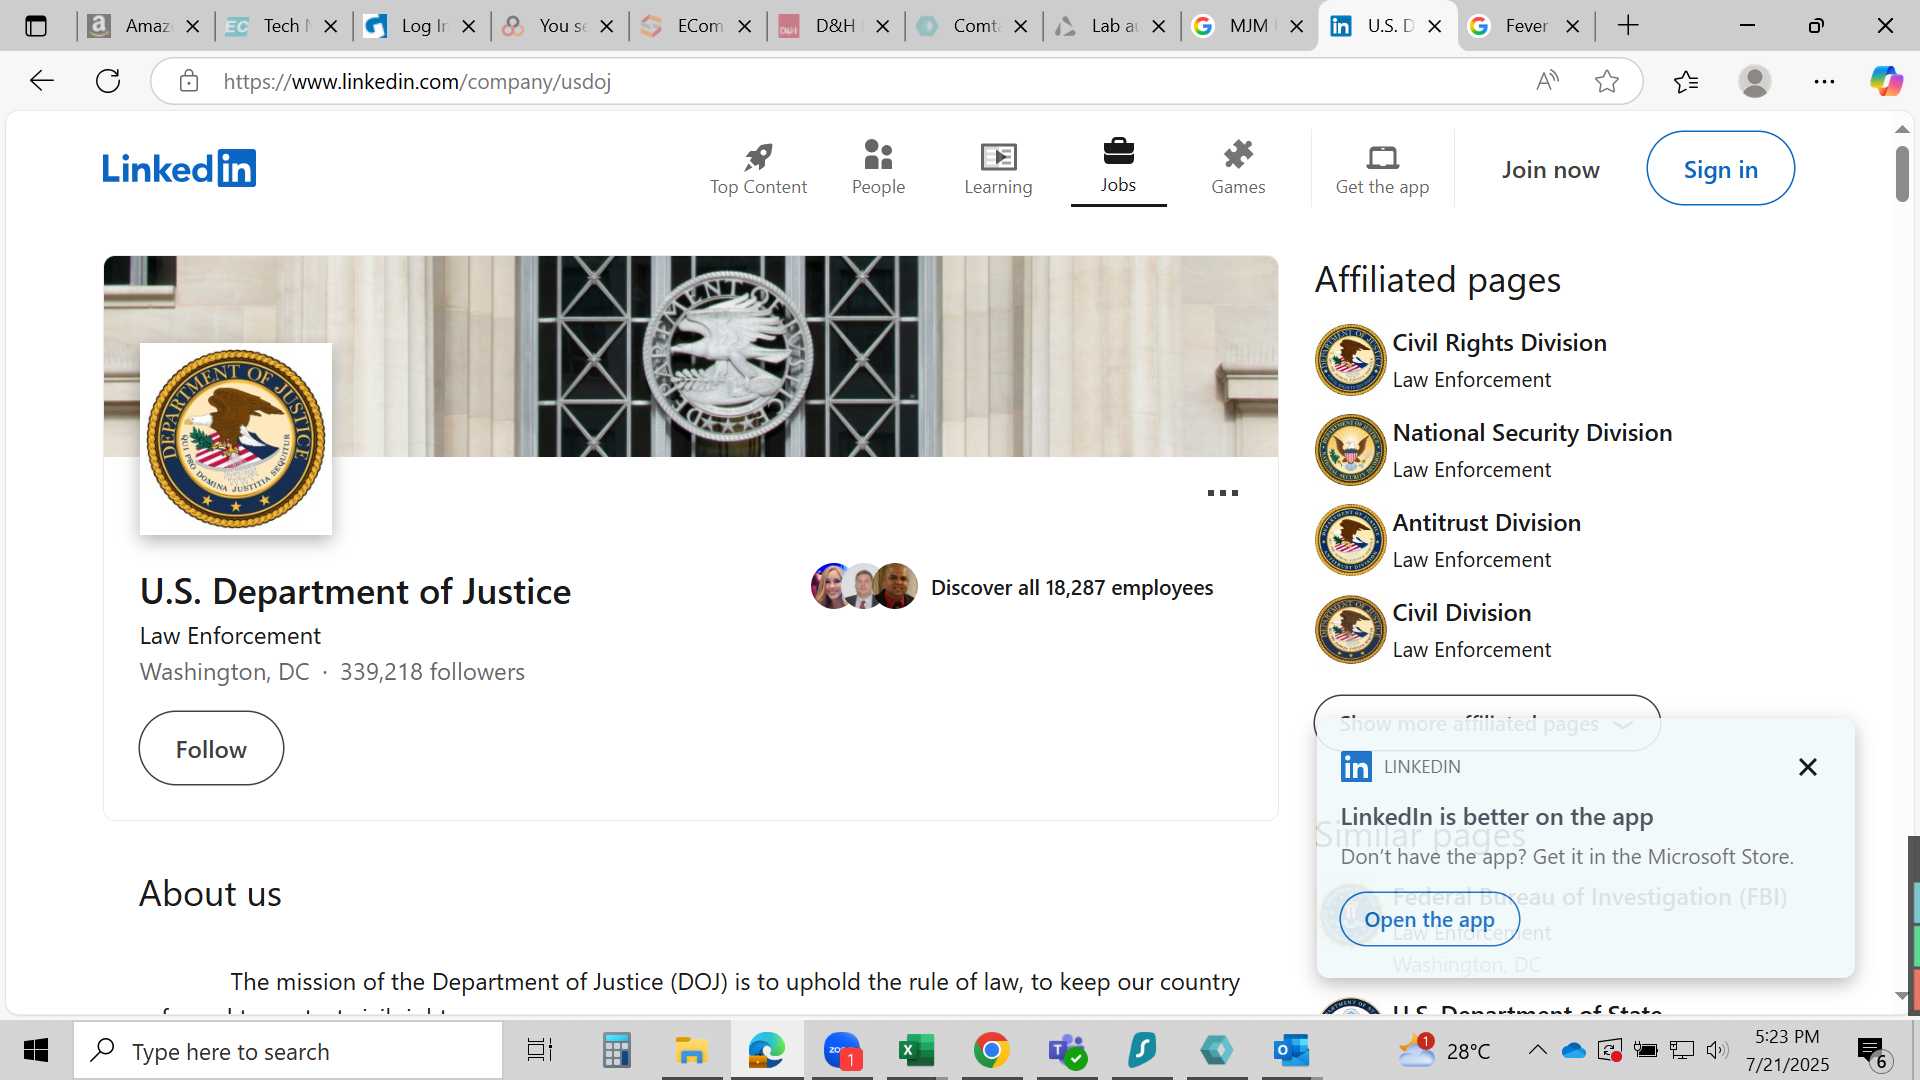The width and height of the screenshot is (1920, 1080).
Task: Click the Get the app laptop icon
Action: click(1382, 157)
